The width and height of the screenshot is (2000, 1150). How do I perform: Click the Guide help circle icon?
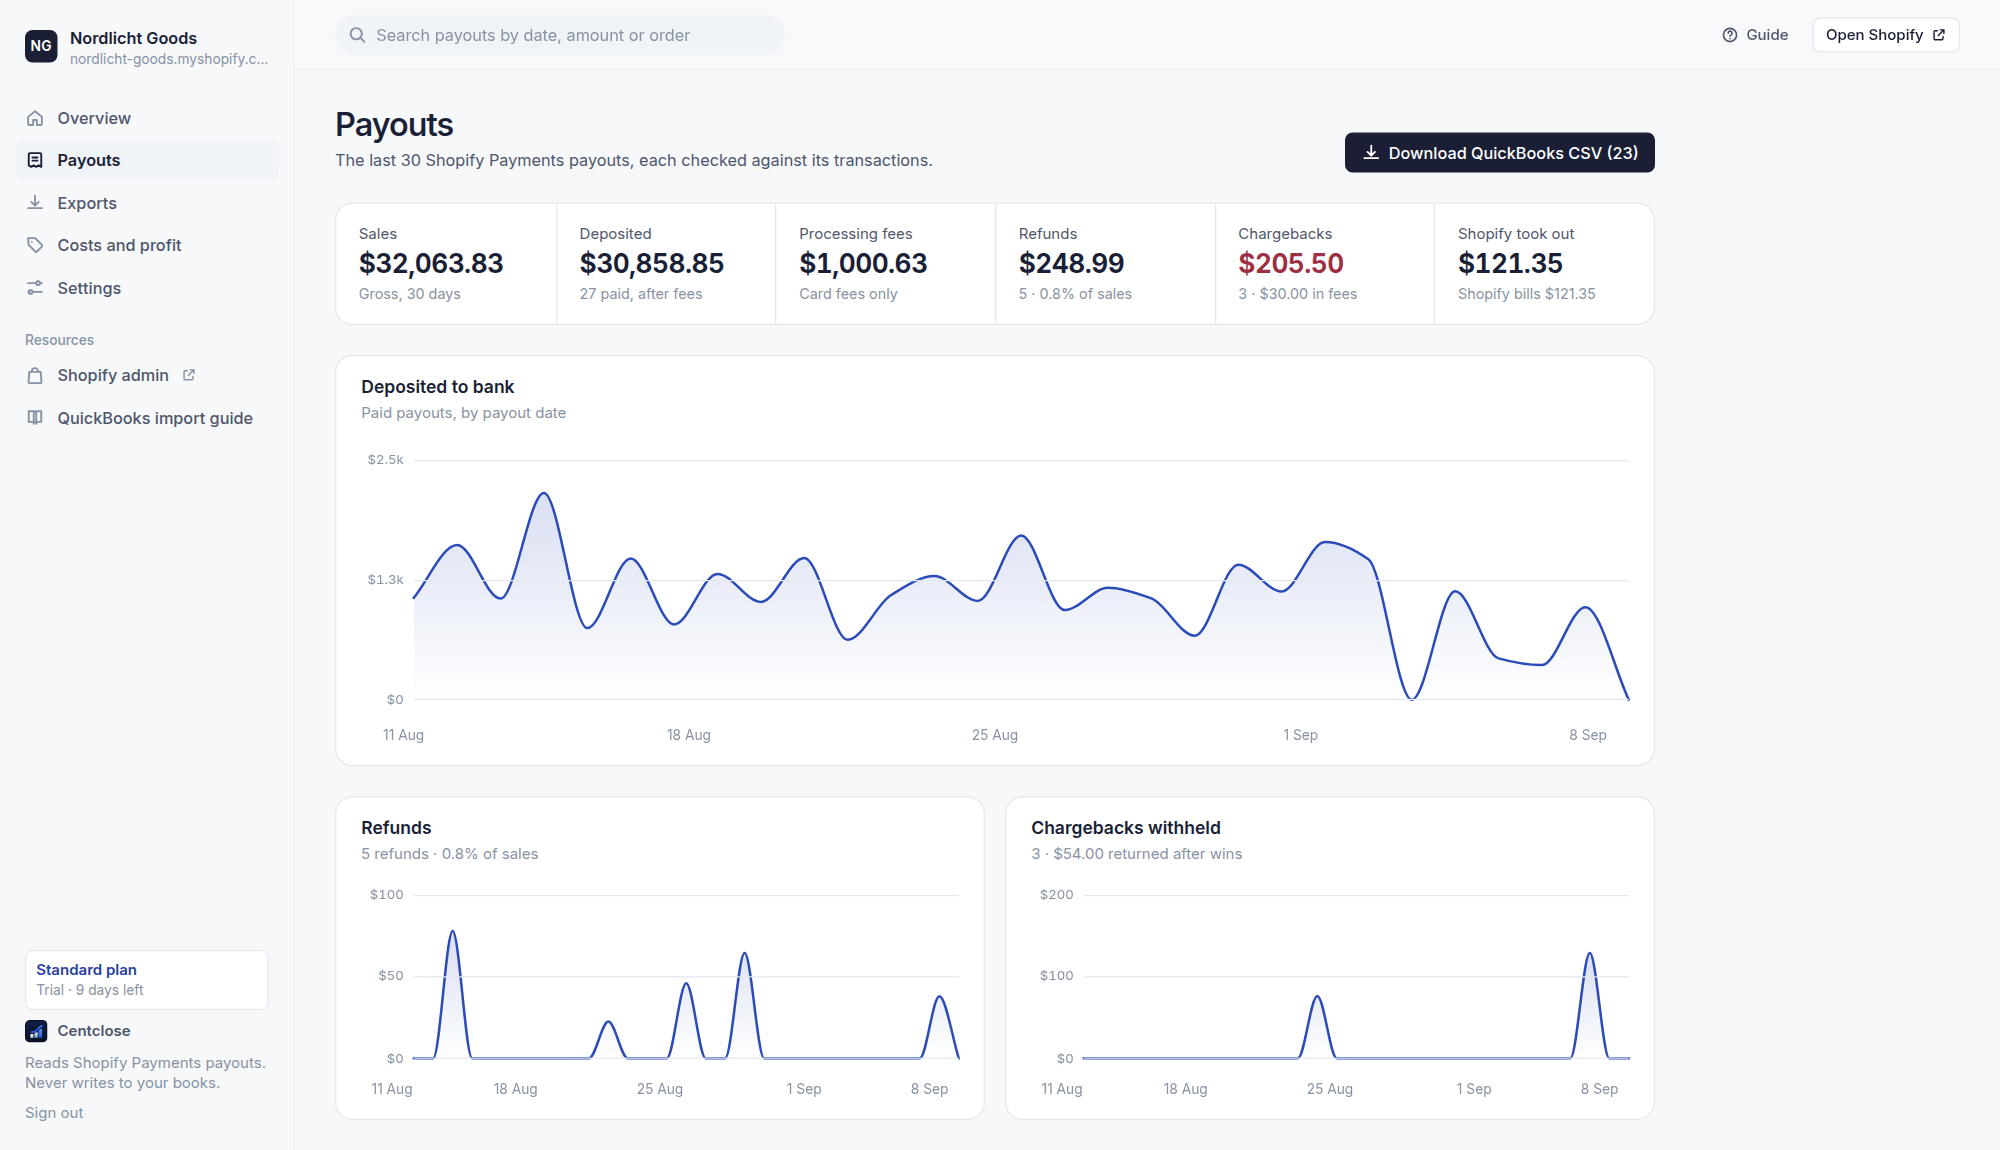[1730, 35]
